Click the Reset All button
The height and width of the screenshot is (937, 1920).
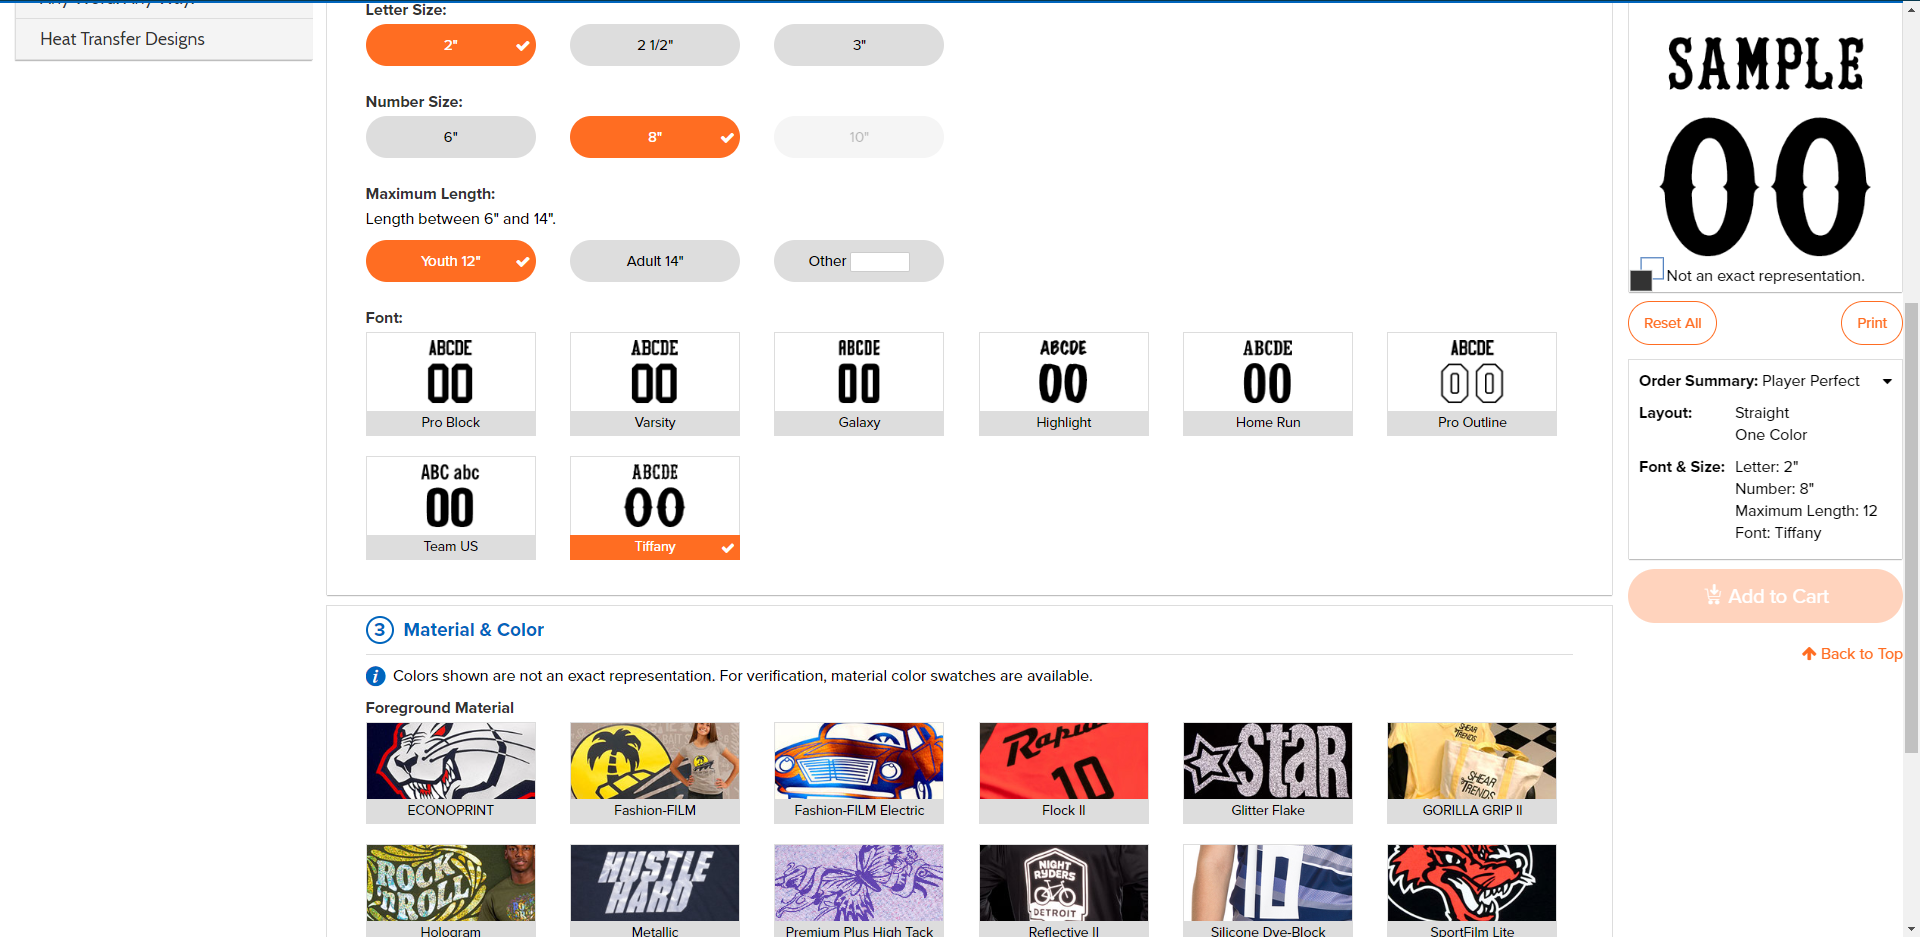1672,323
